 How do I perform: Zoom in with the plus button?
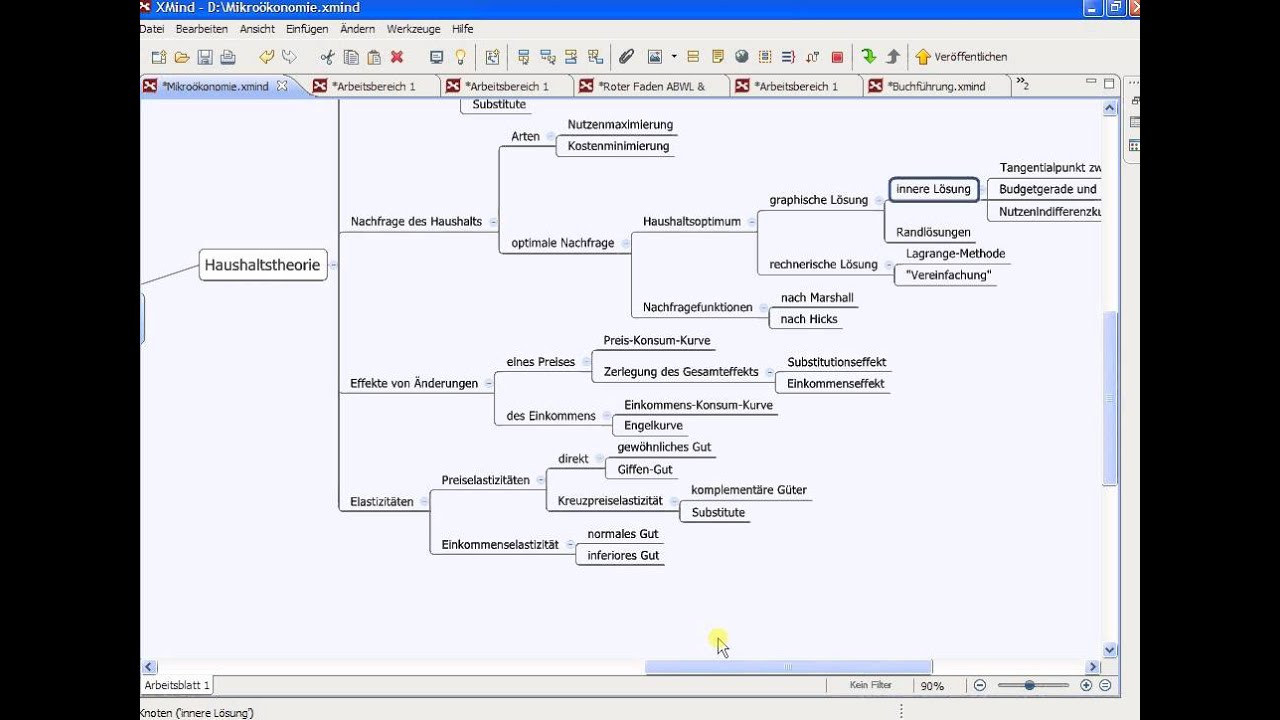point(1086,685)
